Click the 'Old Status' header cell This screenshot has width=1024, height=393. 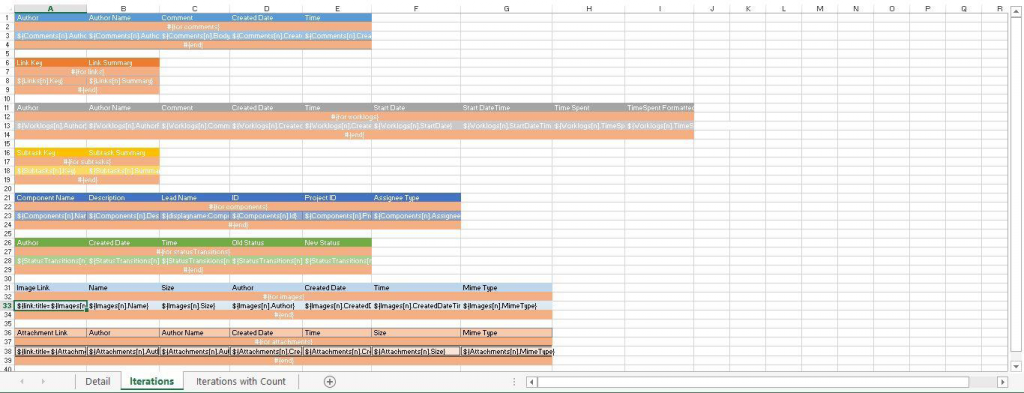point(266,242)
